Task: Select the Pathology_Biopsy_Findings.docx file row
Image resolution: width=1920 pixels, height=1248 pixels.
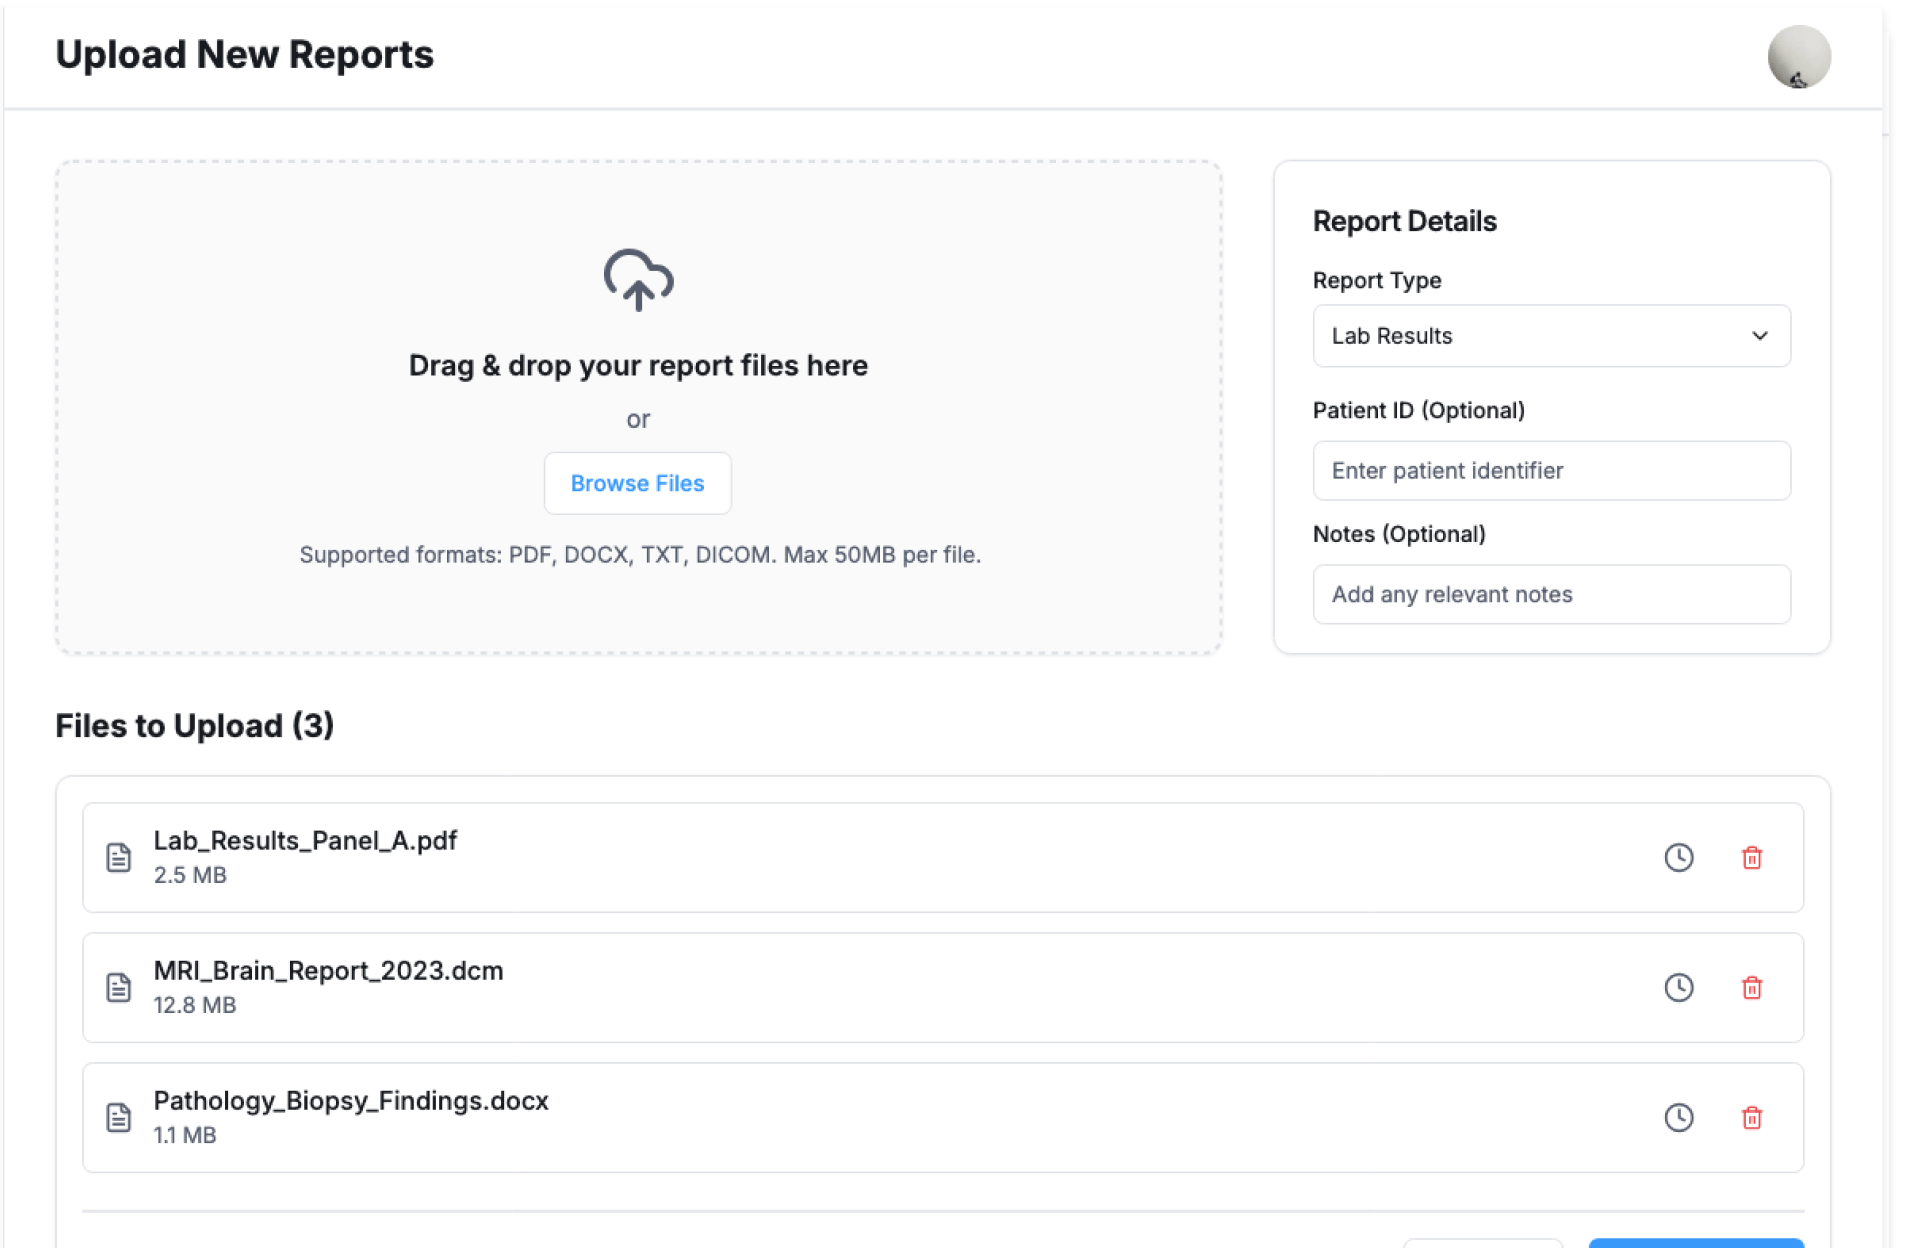Action: [942, 1118]
